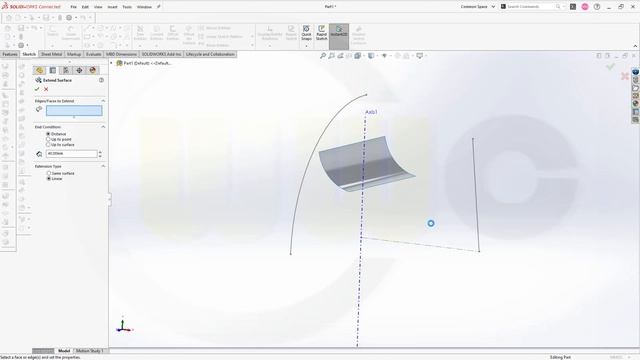
Task: Open the DimXpertManager crosshair tab icon
Action: 79,70
